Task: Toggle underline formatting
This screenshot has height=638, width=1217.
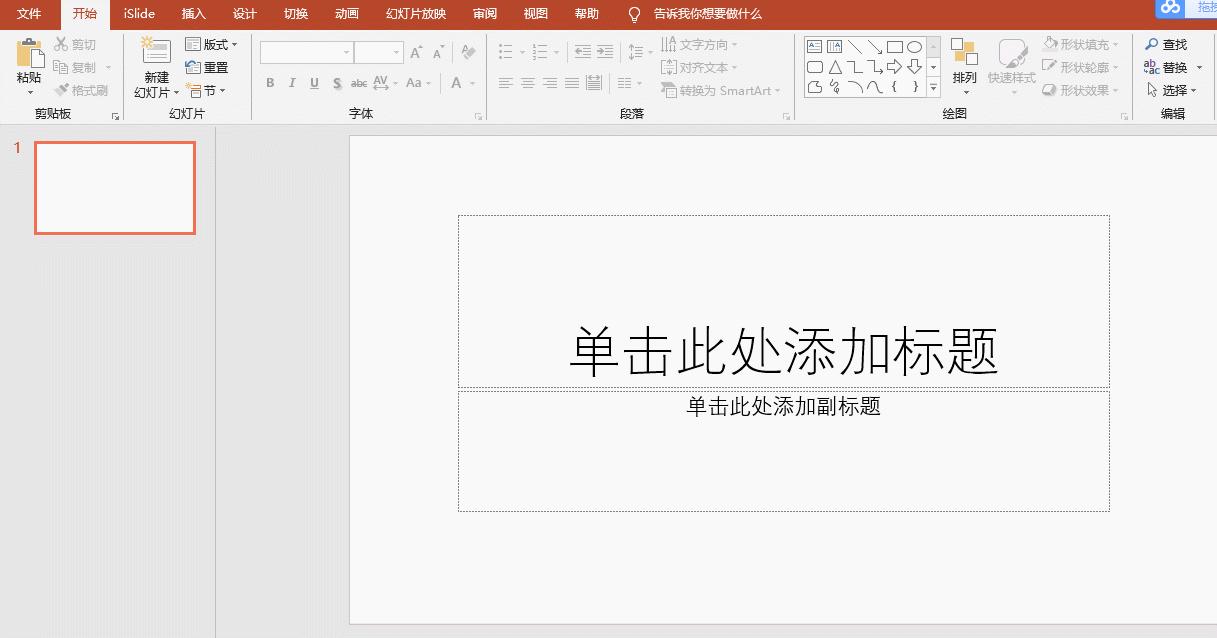Action: [313, 83]
